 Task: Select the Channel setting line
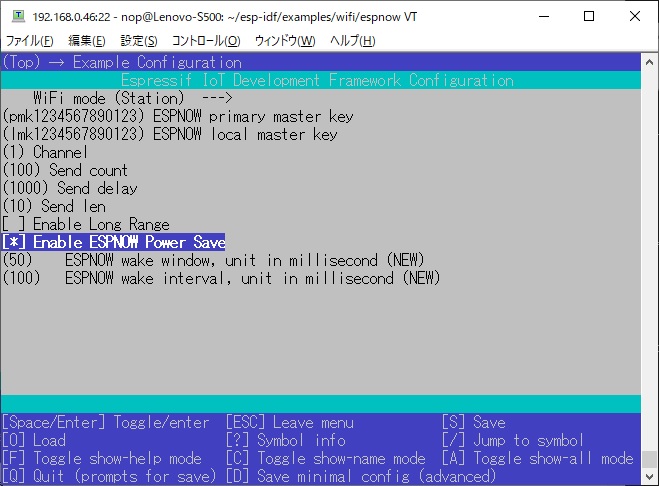[46, 153]
